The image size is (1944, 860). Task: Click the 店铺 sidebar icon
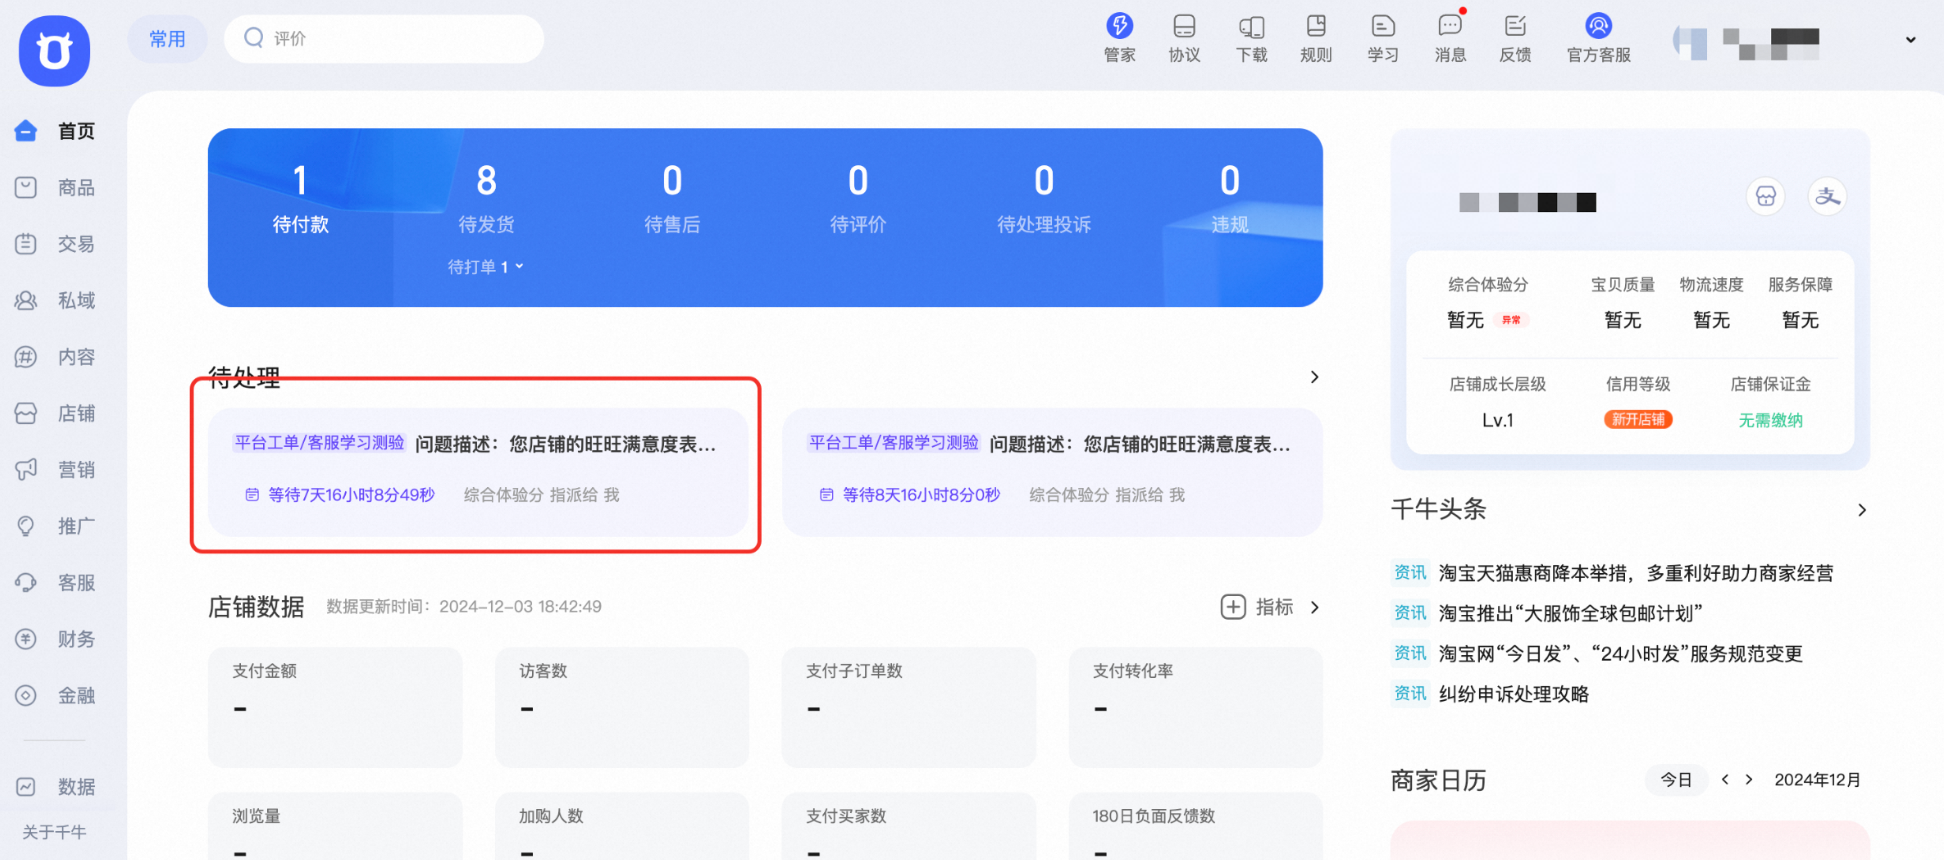tap(26, 413)
